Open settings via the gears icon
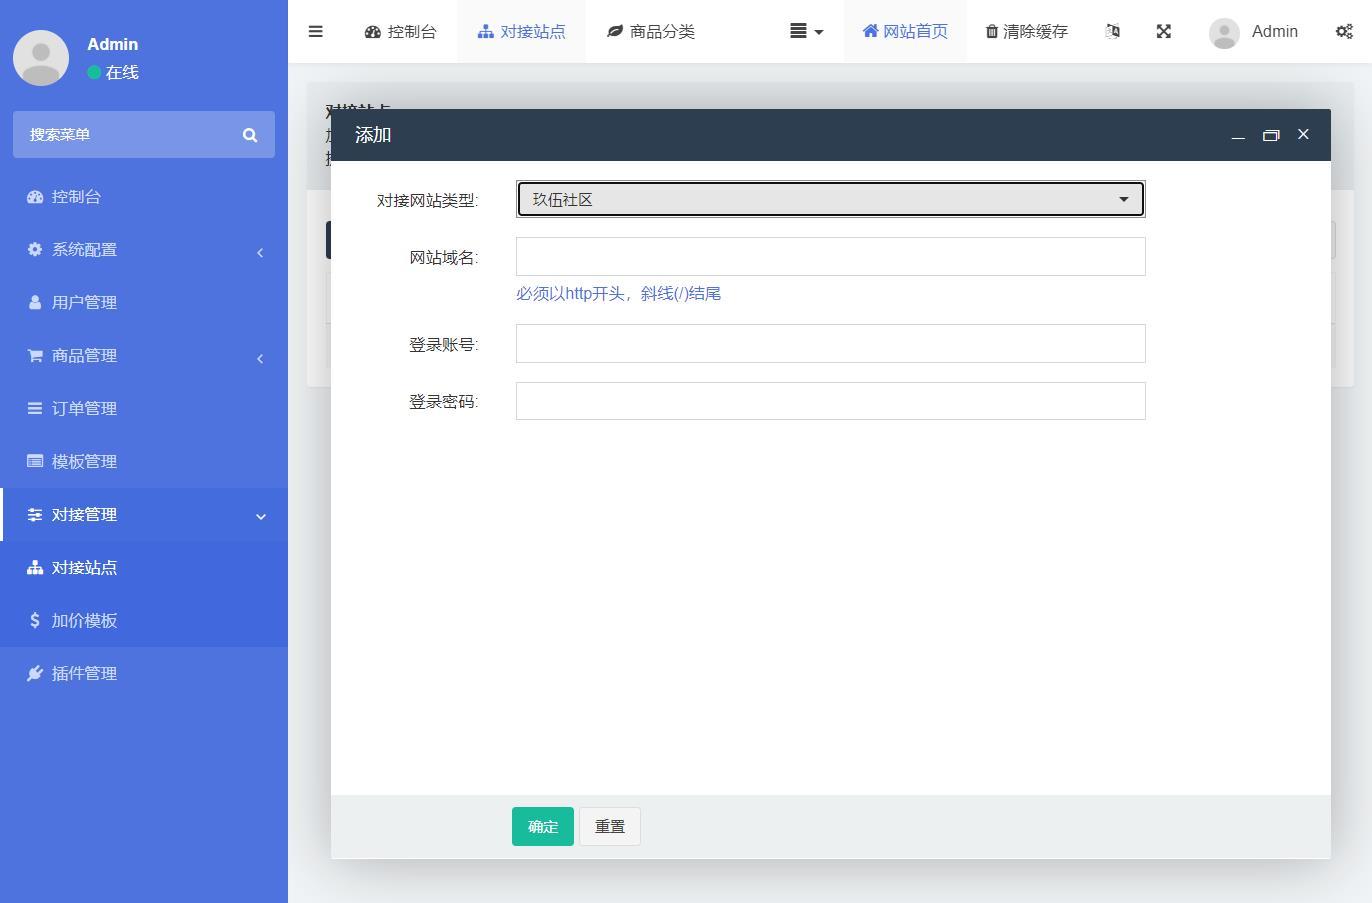1372x903 pixels. point(1344,31)
